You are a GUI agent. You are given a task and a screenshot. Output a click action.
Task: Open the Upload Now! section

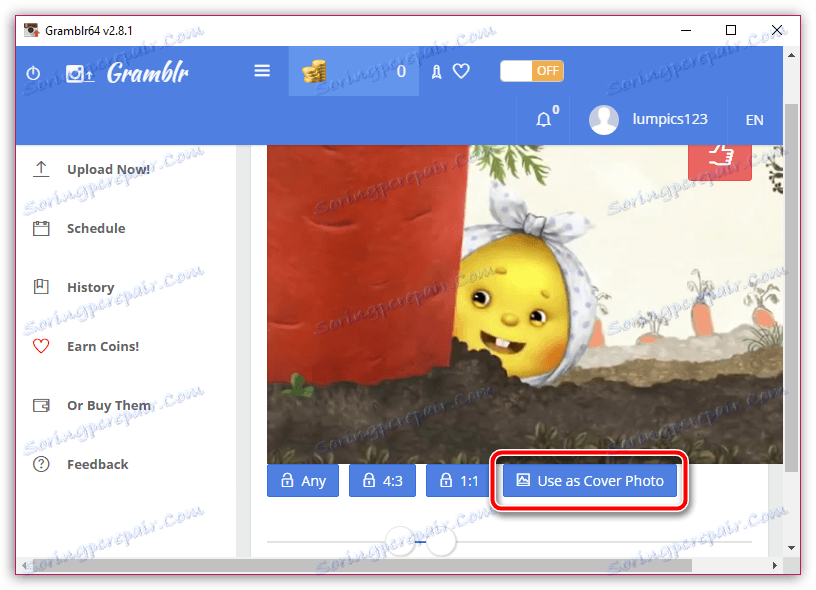tap(108, 170)
